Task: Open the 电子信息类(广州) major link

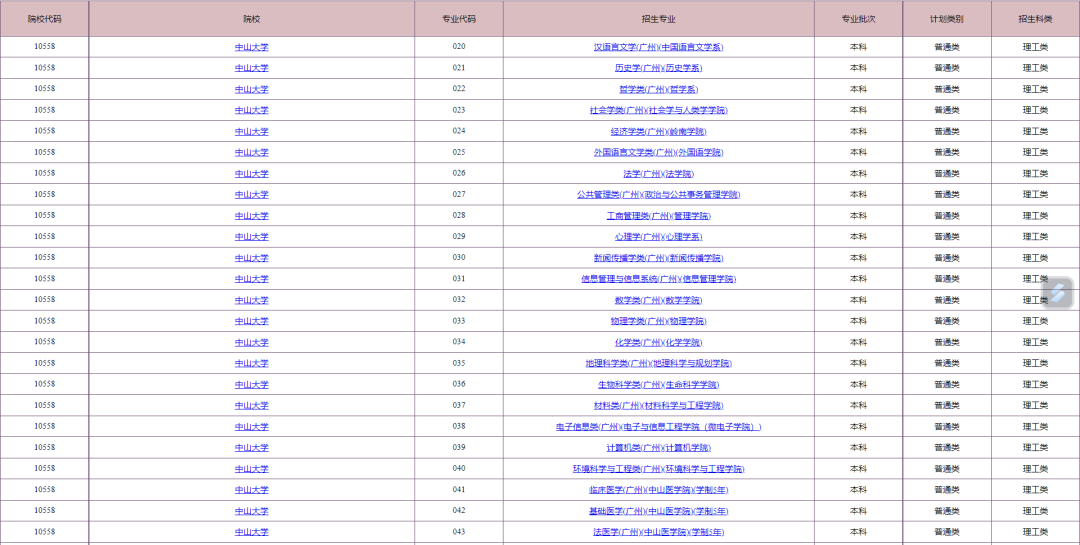Action: point(658,426)
